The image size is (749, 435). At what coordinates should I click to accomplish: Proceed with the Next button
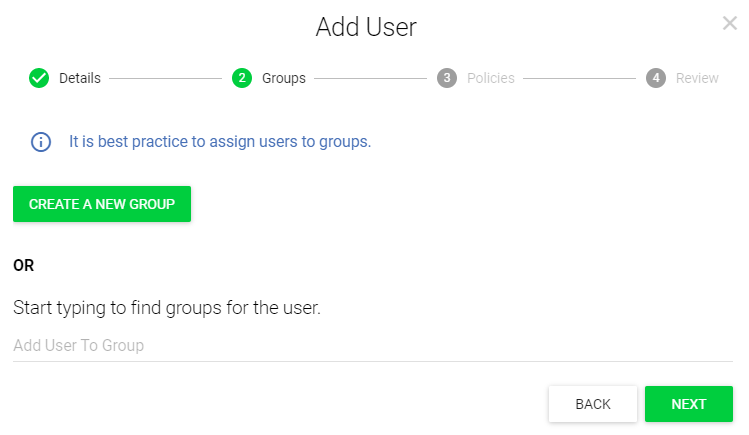(x=689, y=404)
